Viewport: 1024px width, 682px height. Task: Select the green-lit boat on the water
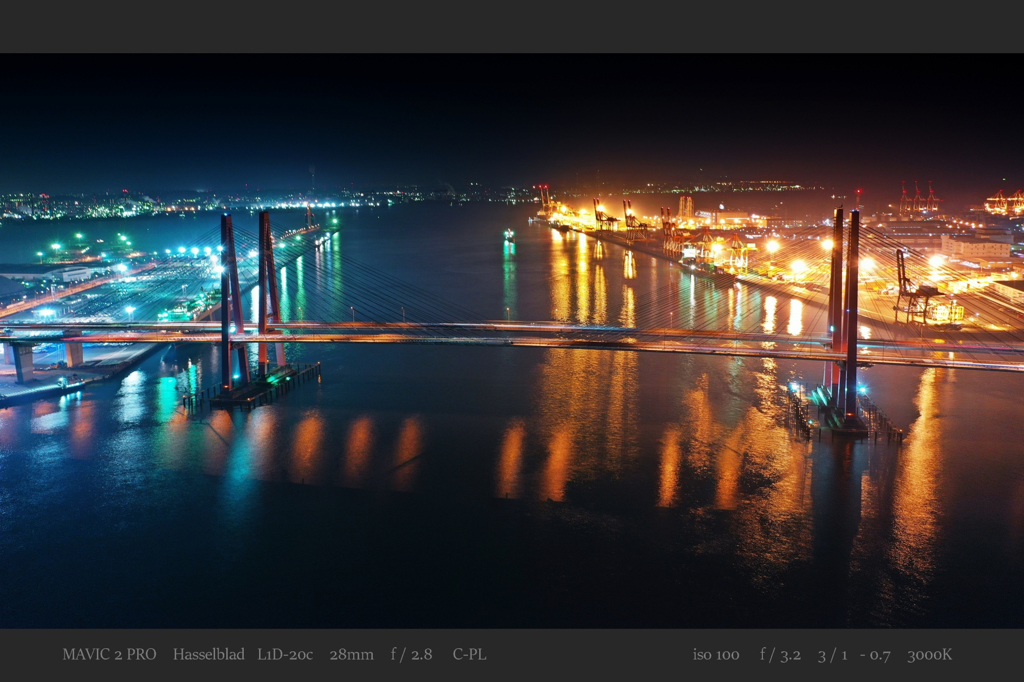coord(509,235)
